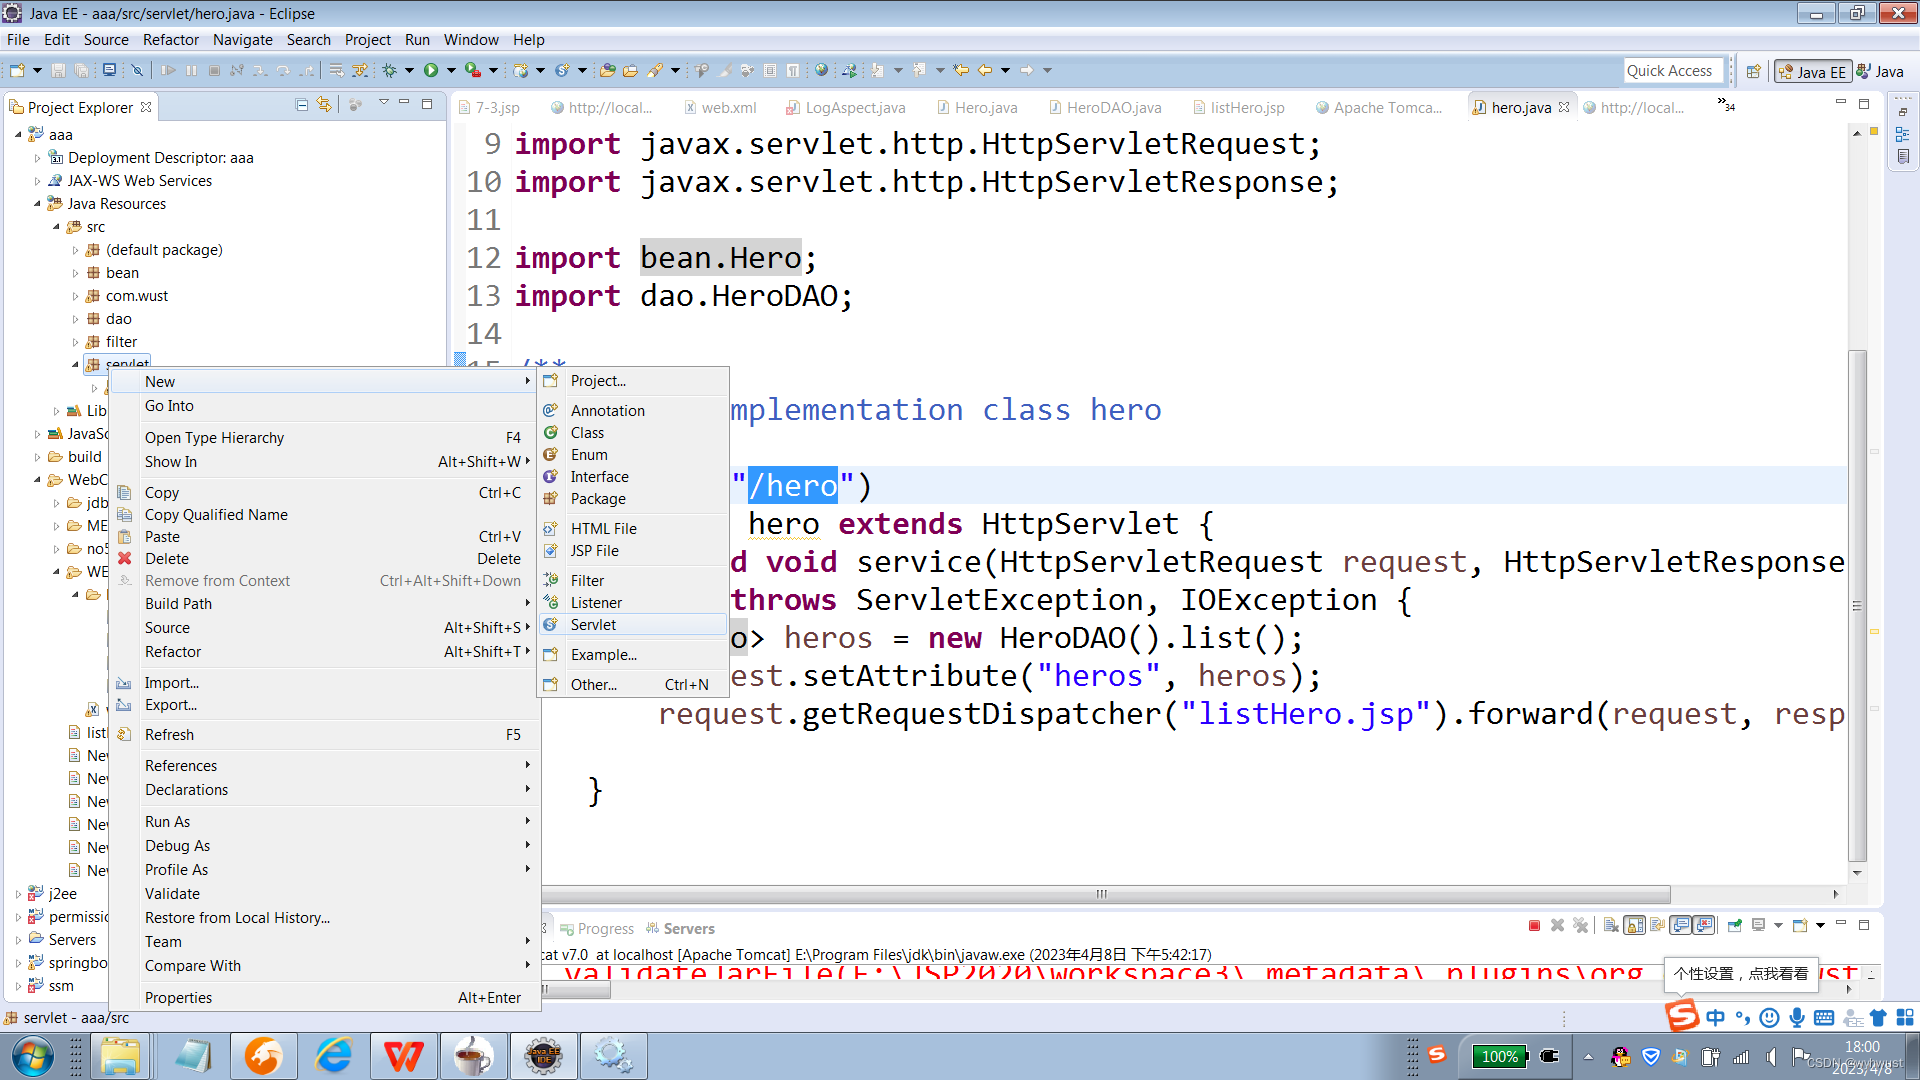Screen dimensions: 1920x1080
Task: Toggle Scroll Lock in the console toolbar
Action: coord(1633,926)
